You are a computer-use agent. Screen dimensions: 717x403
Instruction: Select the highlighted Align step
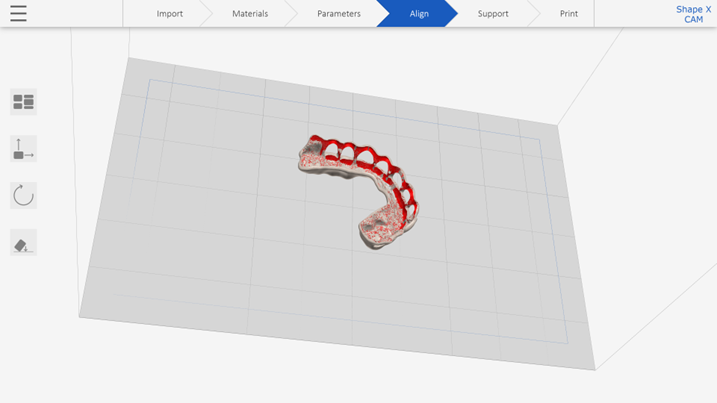[x=418, y=14]
